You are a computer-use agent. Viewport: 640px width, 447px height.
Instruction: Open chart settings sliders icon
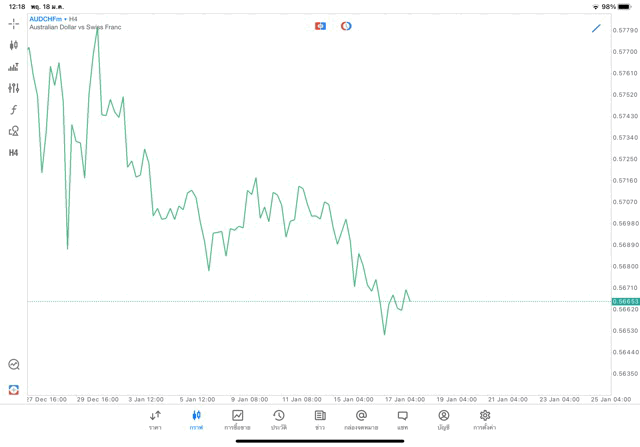13,88
